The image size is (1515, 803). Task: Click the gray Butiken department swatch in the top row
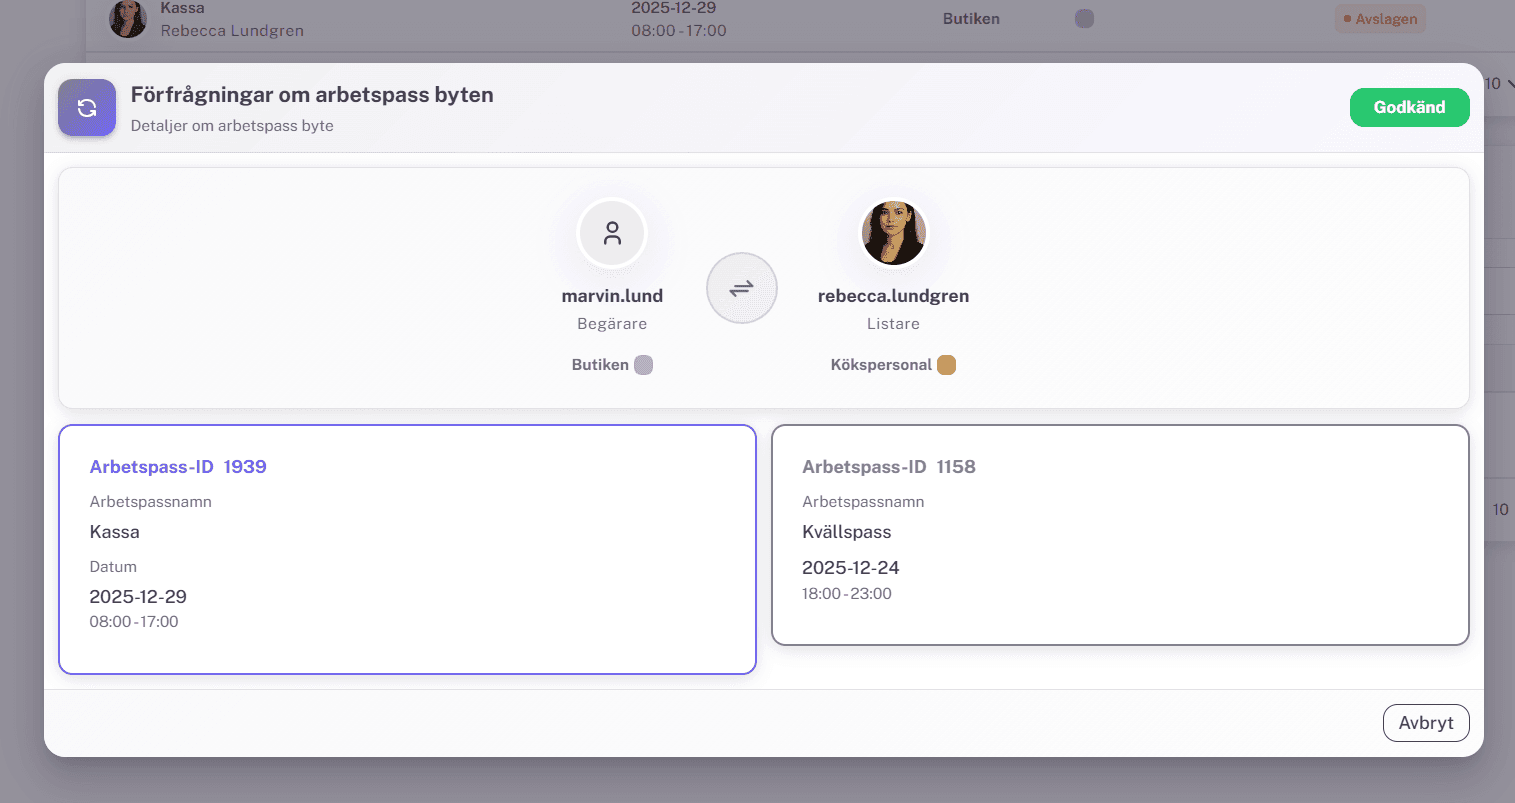pos(1084,18)
